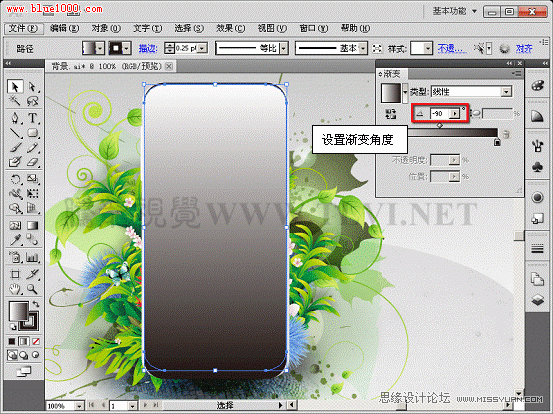
Task: Click the gradient angle input field
Action: pyautogui.click(x=440, y=114)
